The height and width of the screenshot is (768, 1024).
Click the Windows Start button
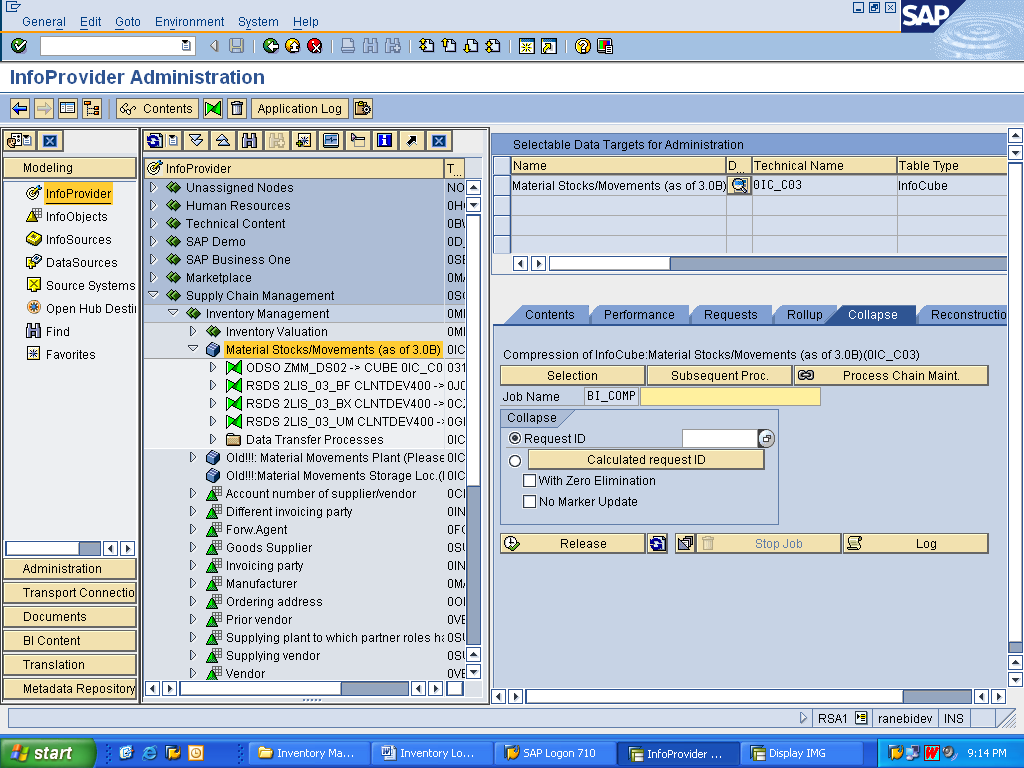(x=46, y=753)
